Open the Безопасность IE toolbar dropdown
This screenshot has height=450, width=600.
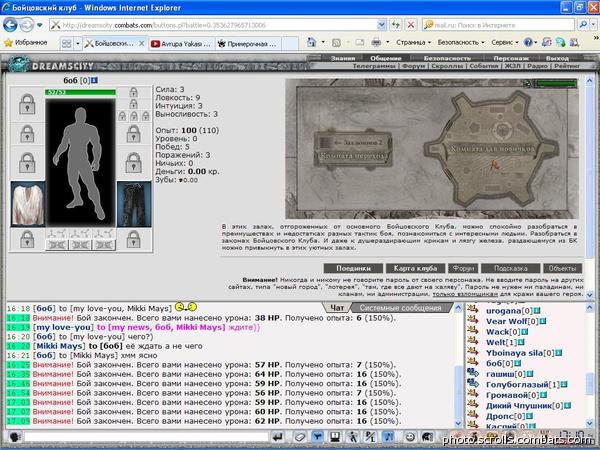tap(461, 42)
